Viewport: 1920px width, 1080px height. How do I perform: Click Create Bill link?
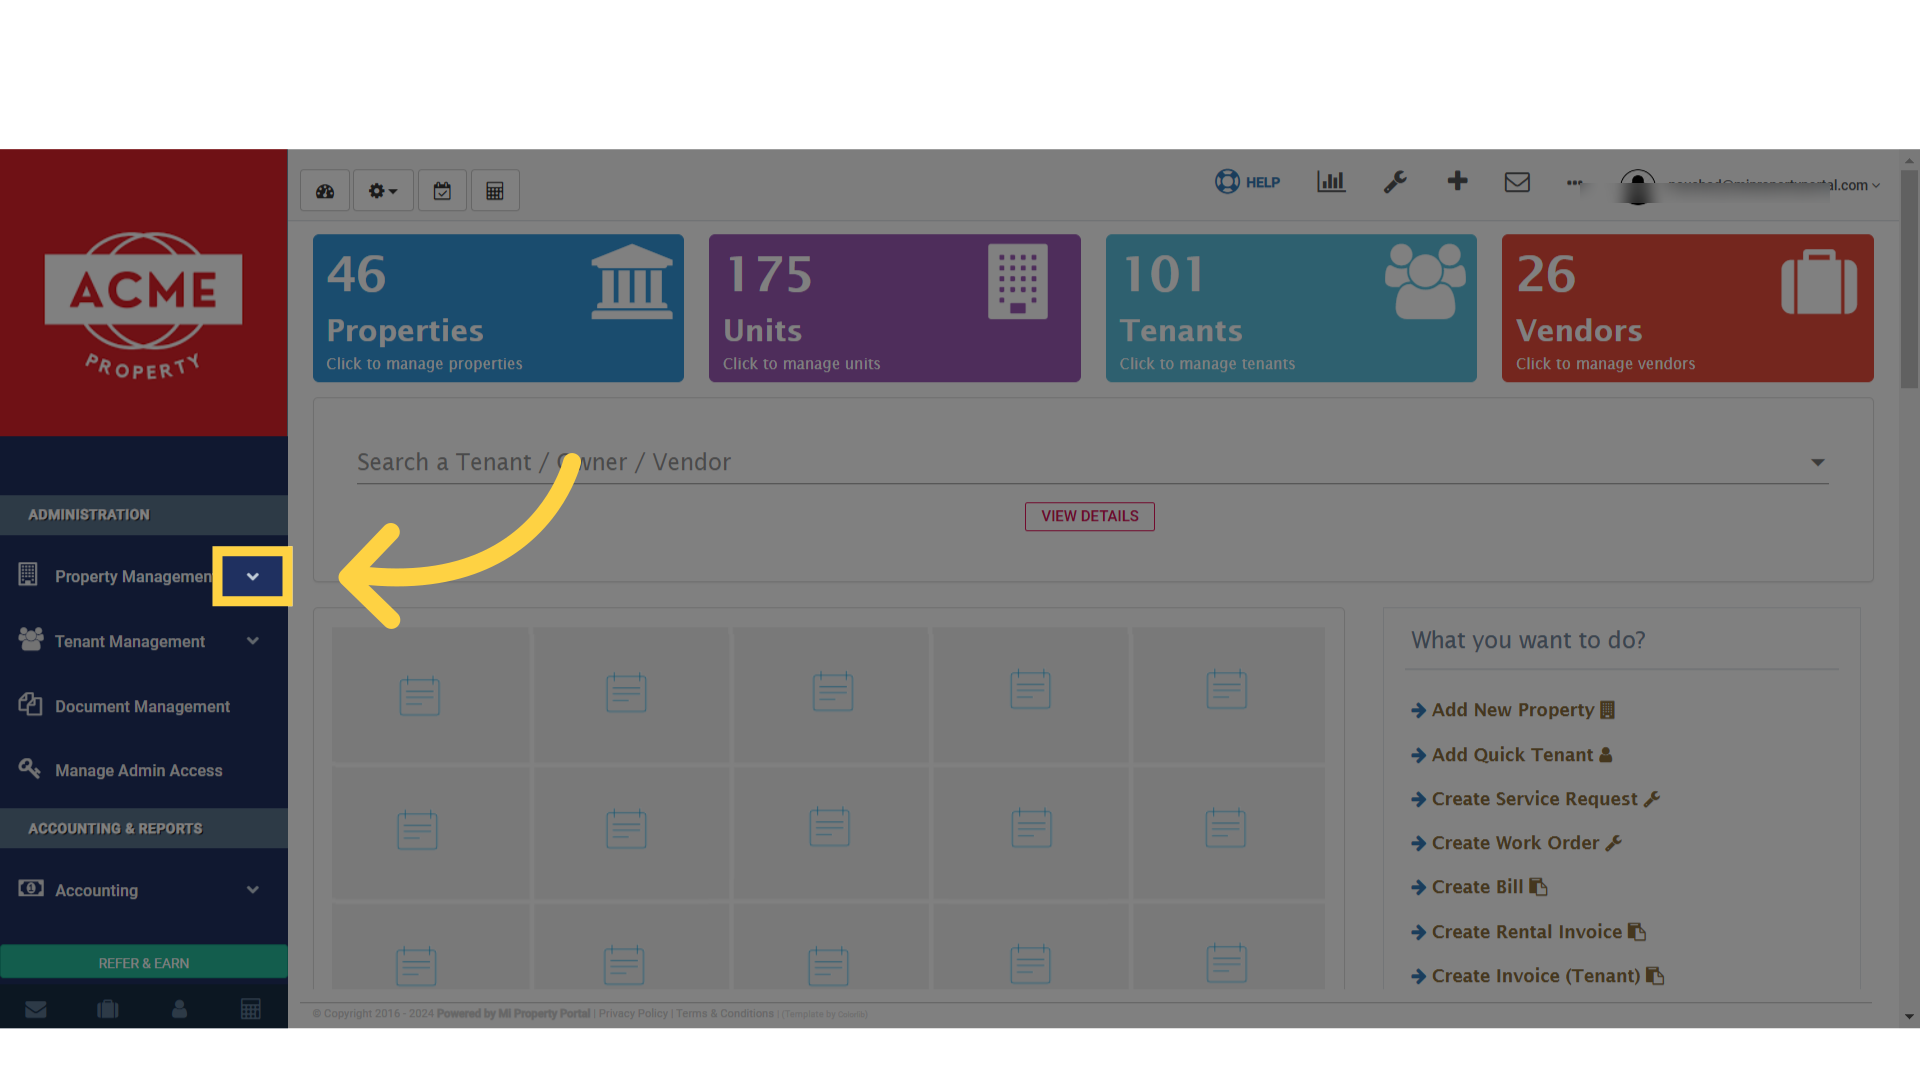point(1479,887)
